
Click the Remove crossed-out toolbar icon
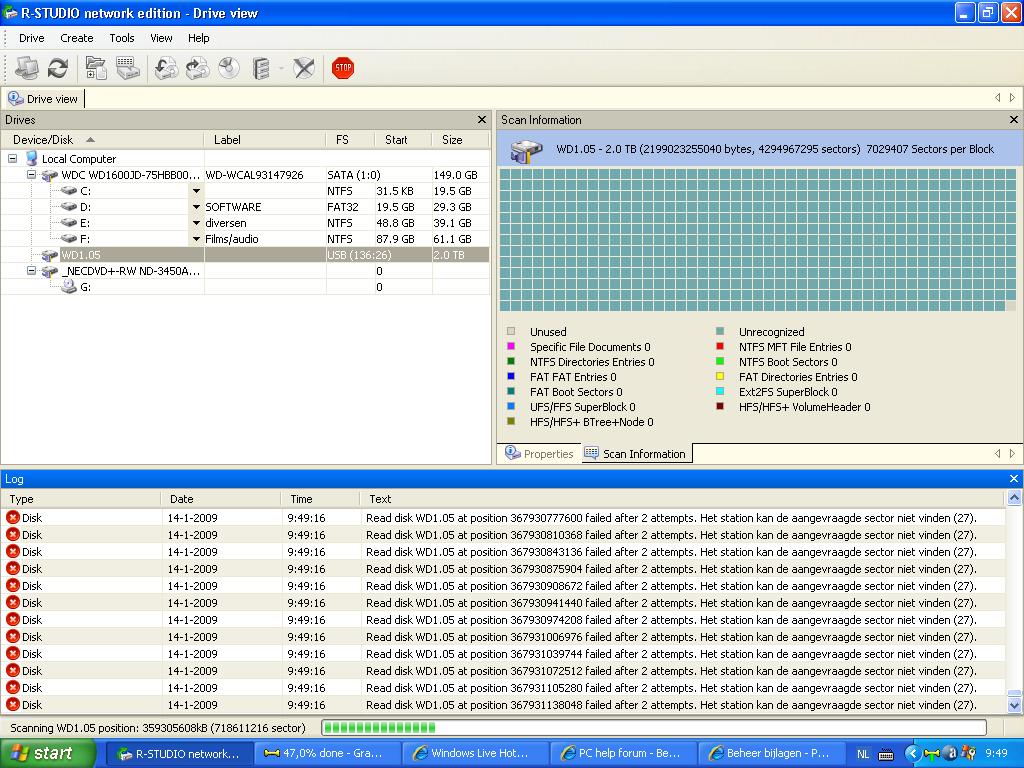[x=304, y=68]
